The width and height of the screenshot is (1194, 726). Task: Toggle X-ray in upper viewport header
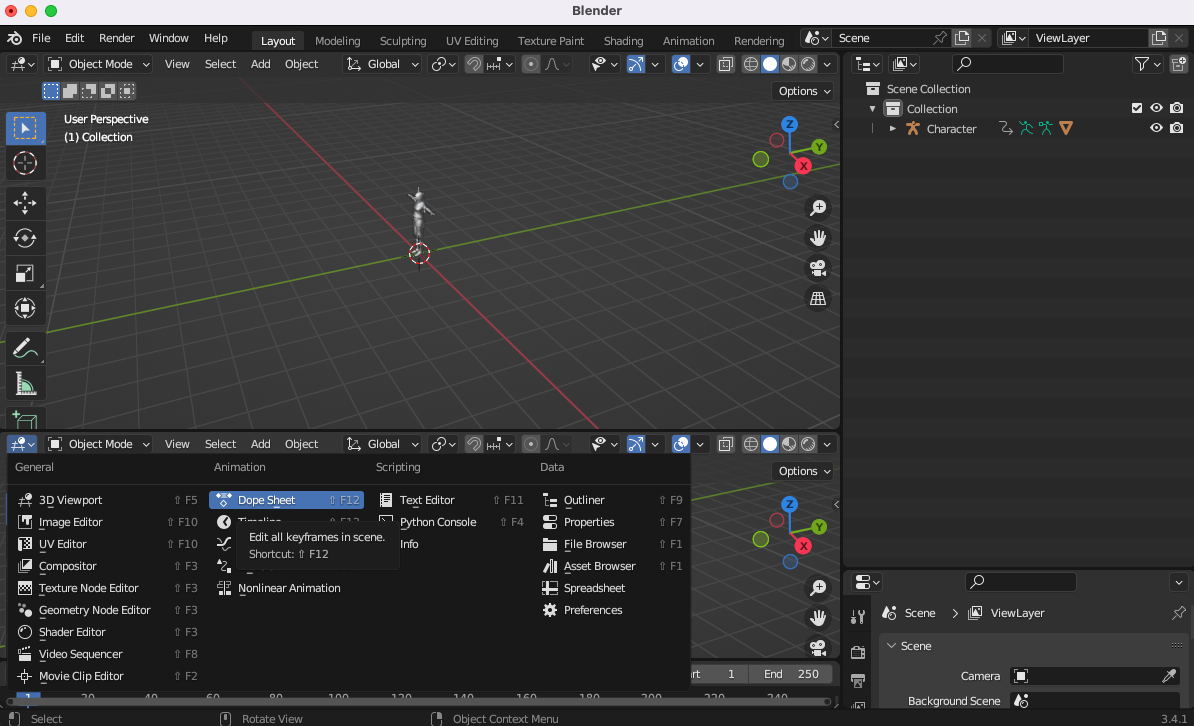tap(726, 64)
